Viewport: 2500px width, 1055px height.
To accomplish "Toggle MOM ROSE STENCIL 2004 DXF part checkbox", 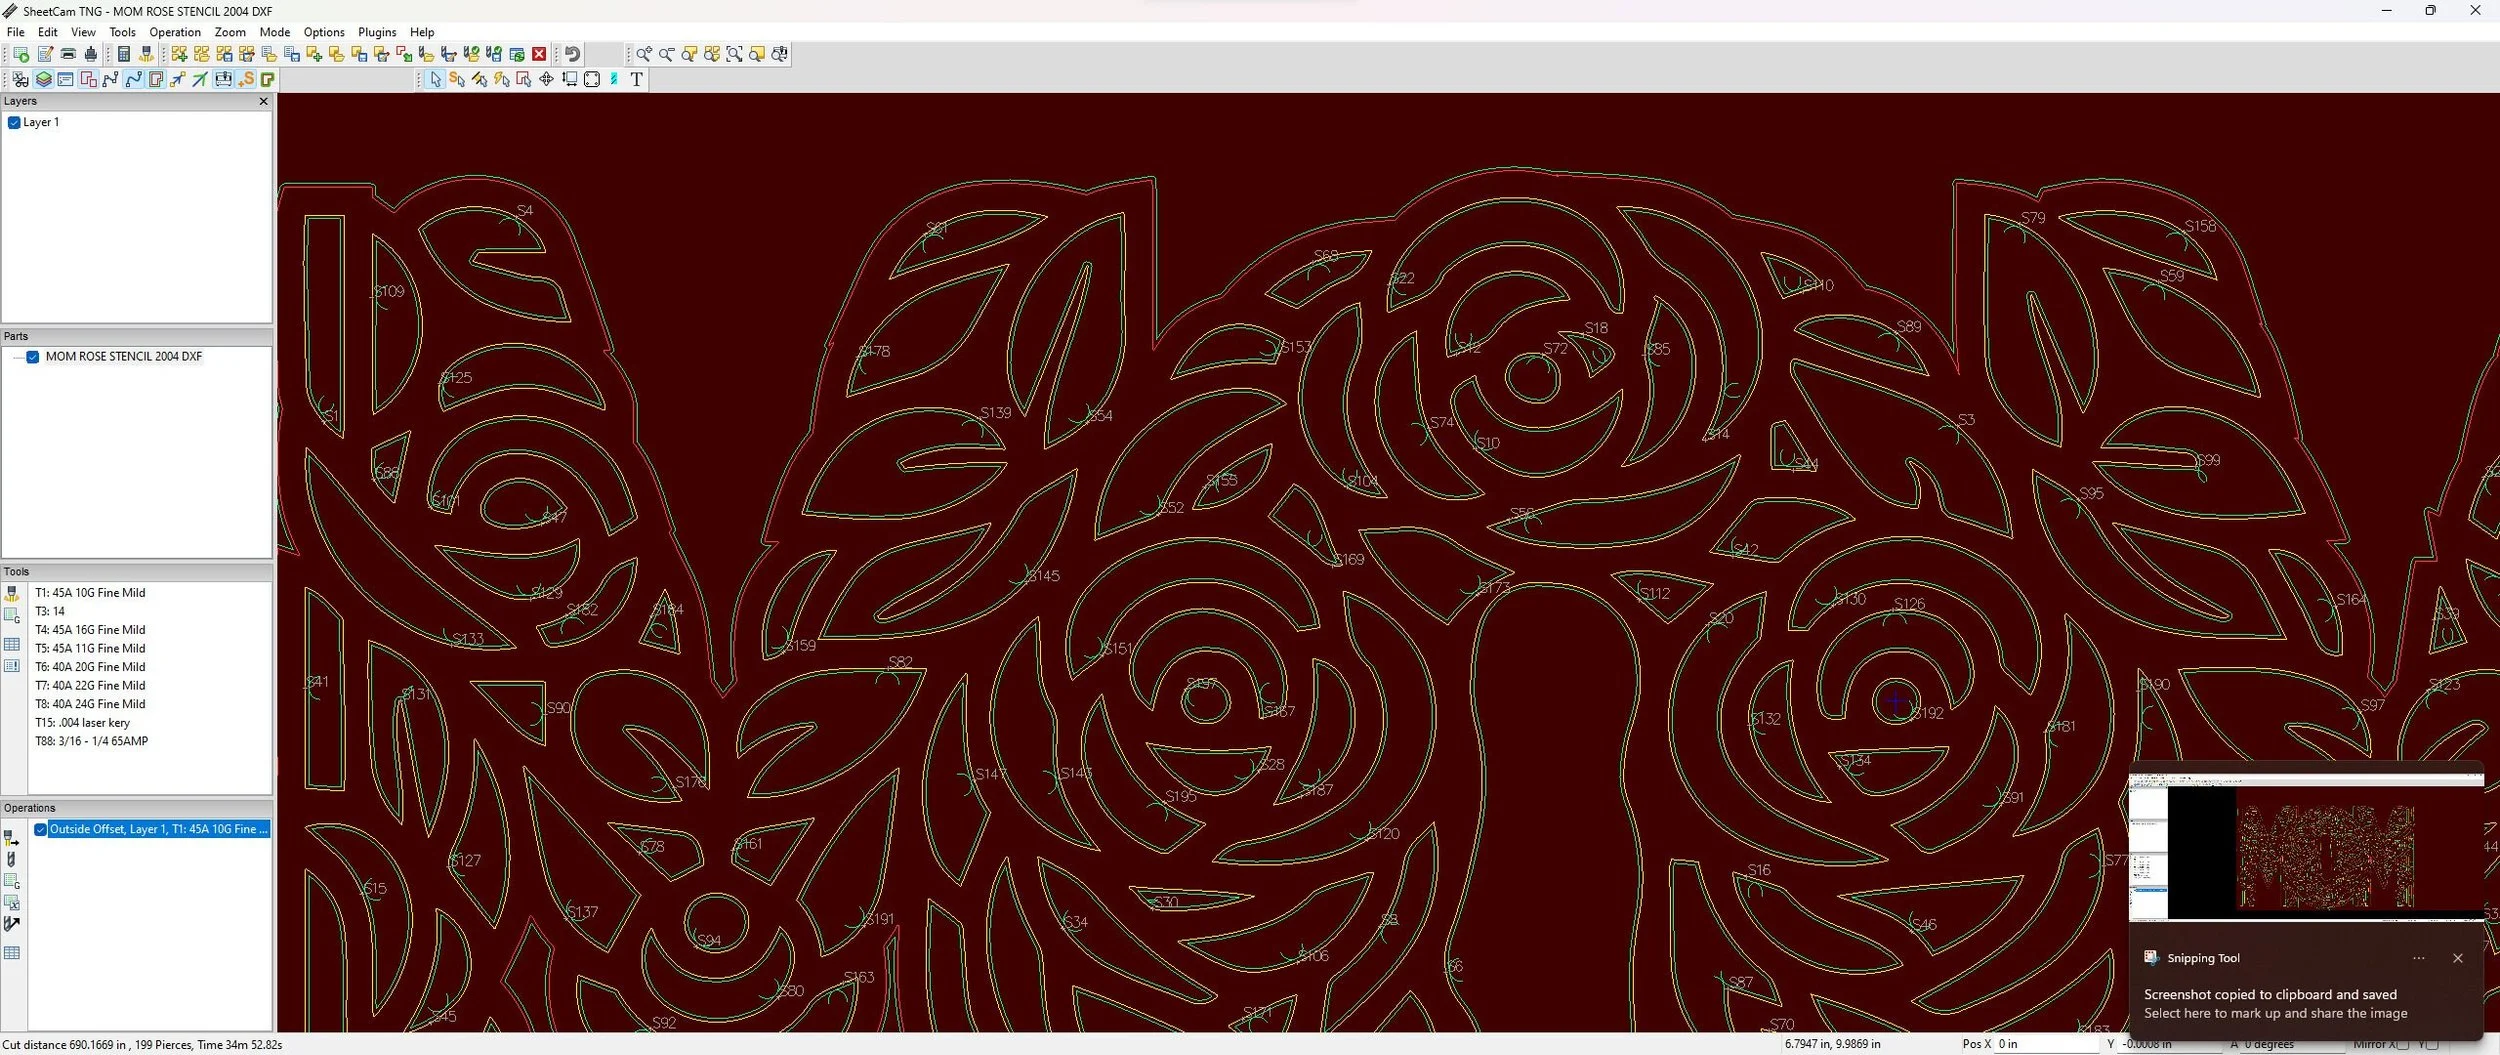I will (33, 357).
